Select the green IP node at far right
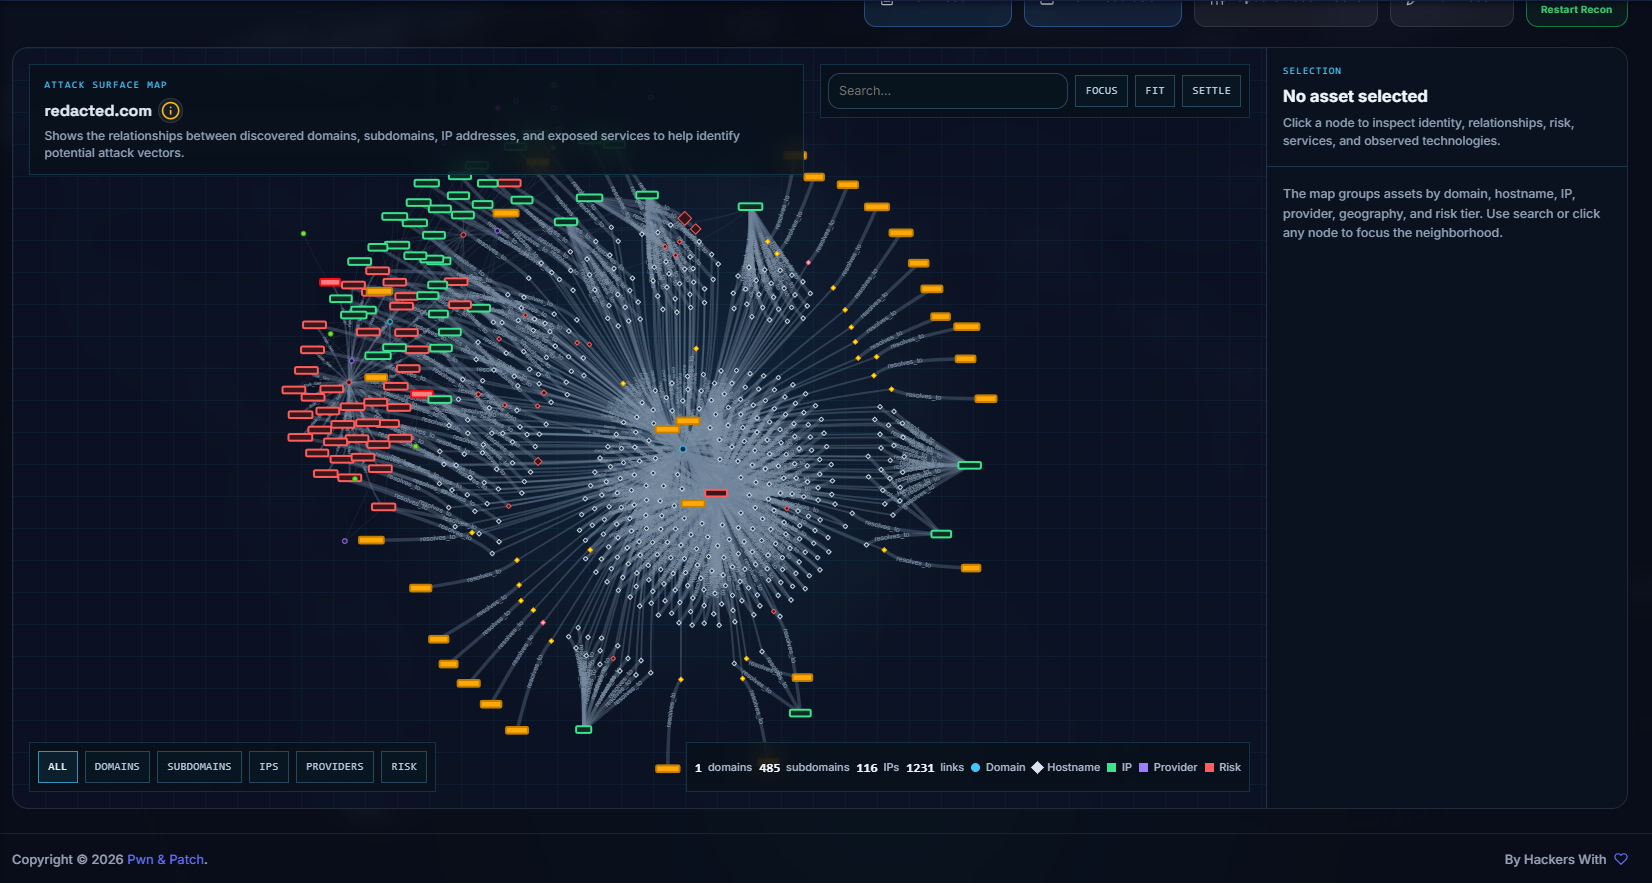 pos(969,465)
